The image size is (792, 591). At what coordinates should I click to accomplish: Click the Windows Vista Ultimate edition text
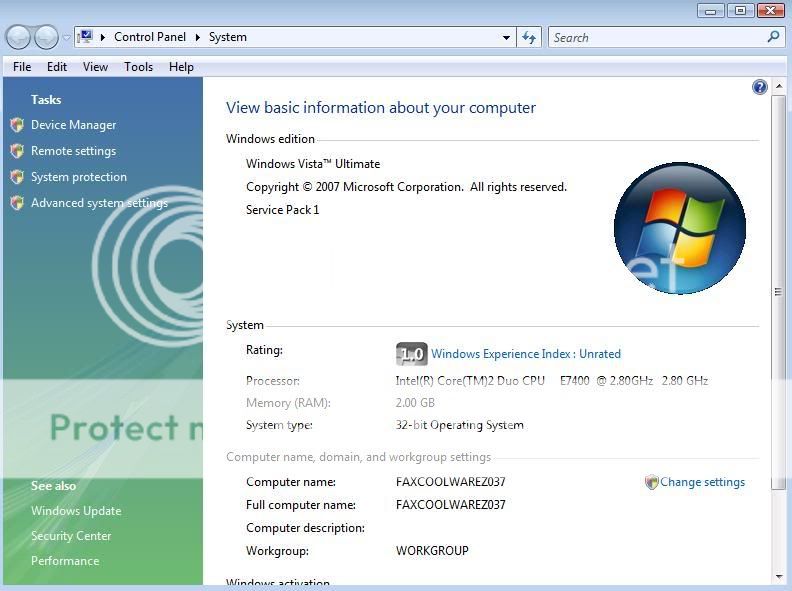tap(313, 164)
